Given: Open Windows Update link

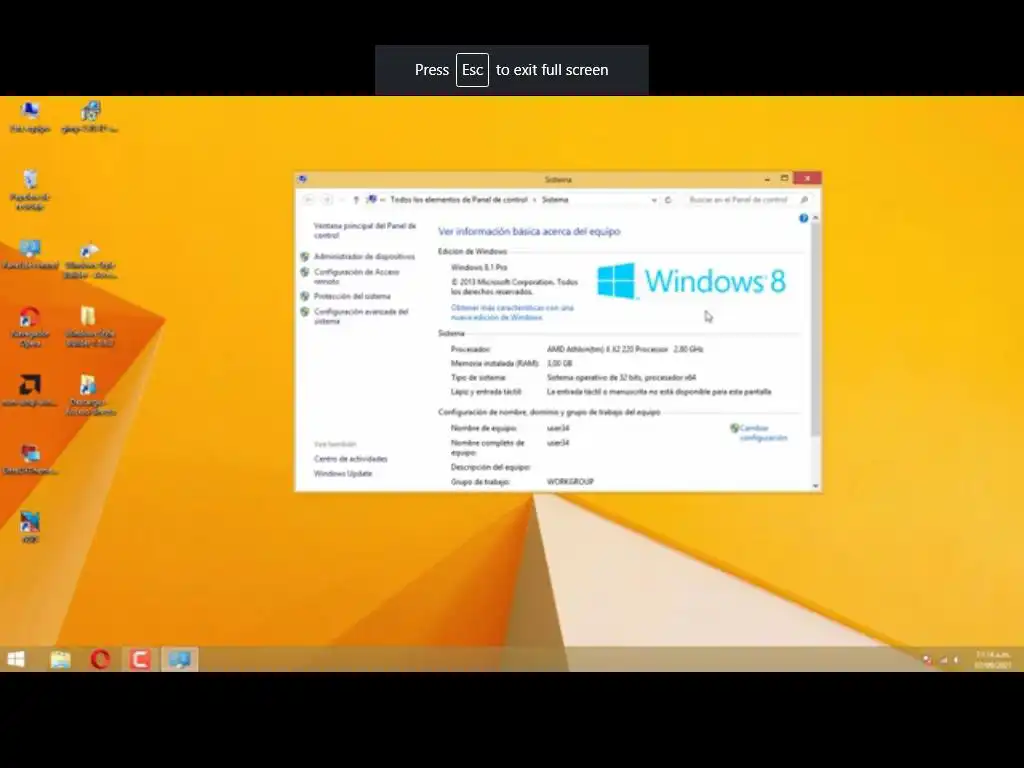Looking at the screenshot, I should point(343,473).
